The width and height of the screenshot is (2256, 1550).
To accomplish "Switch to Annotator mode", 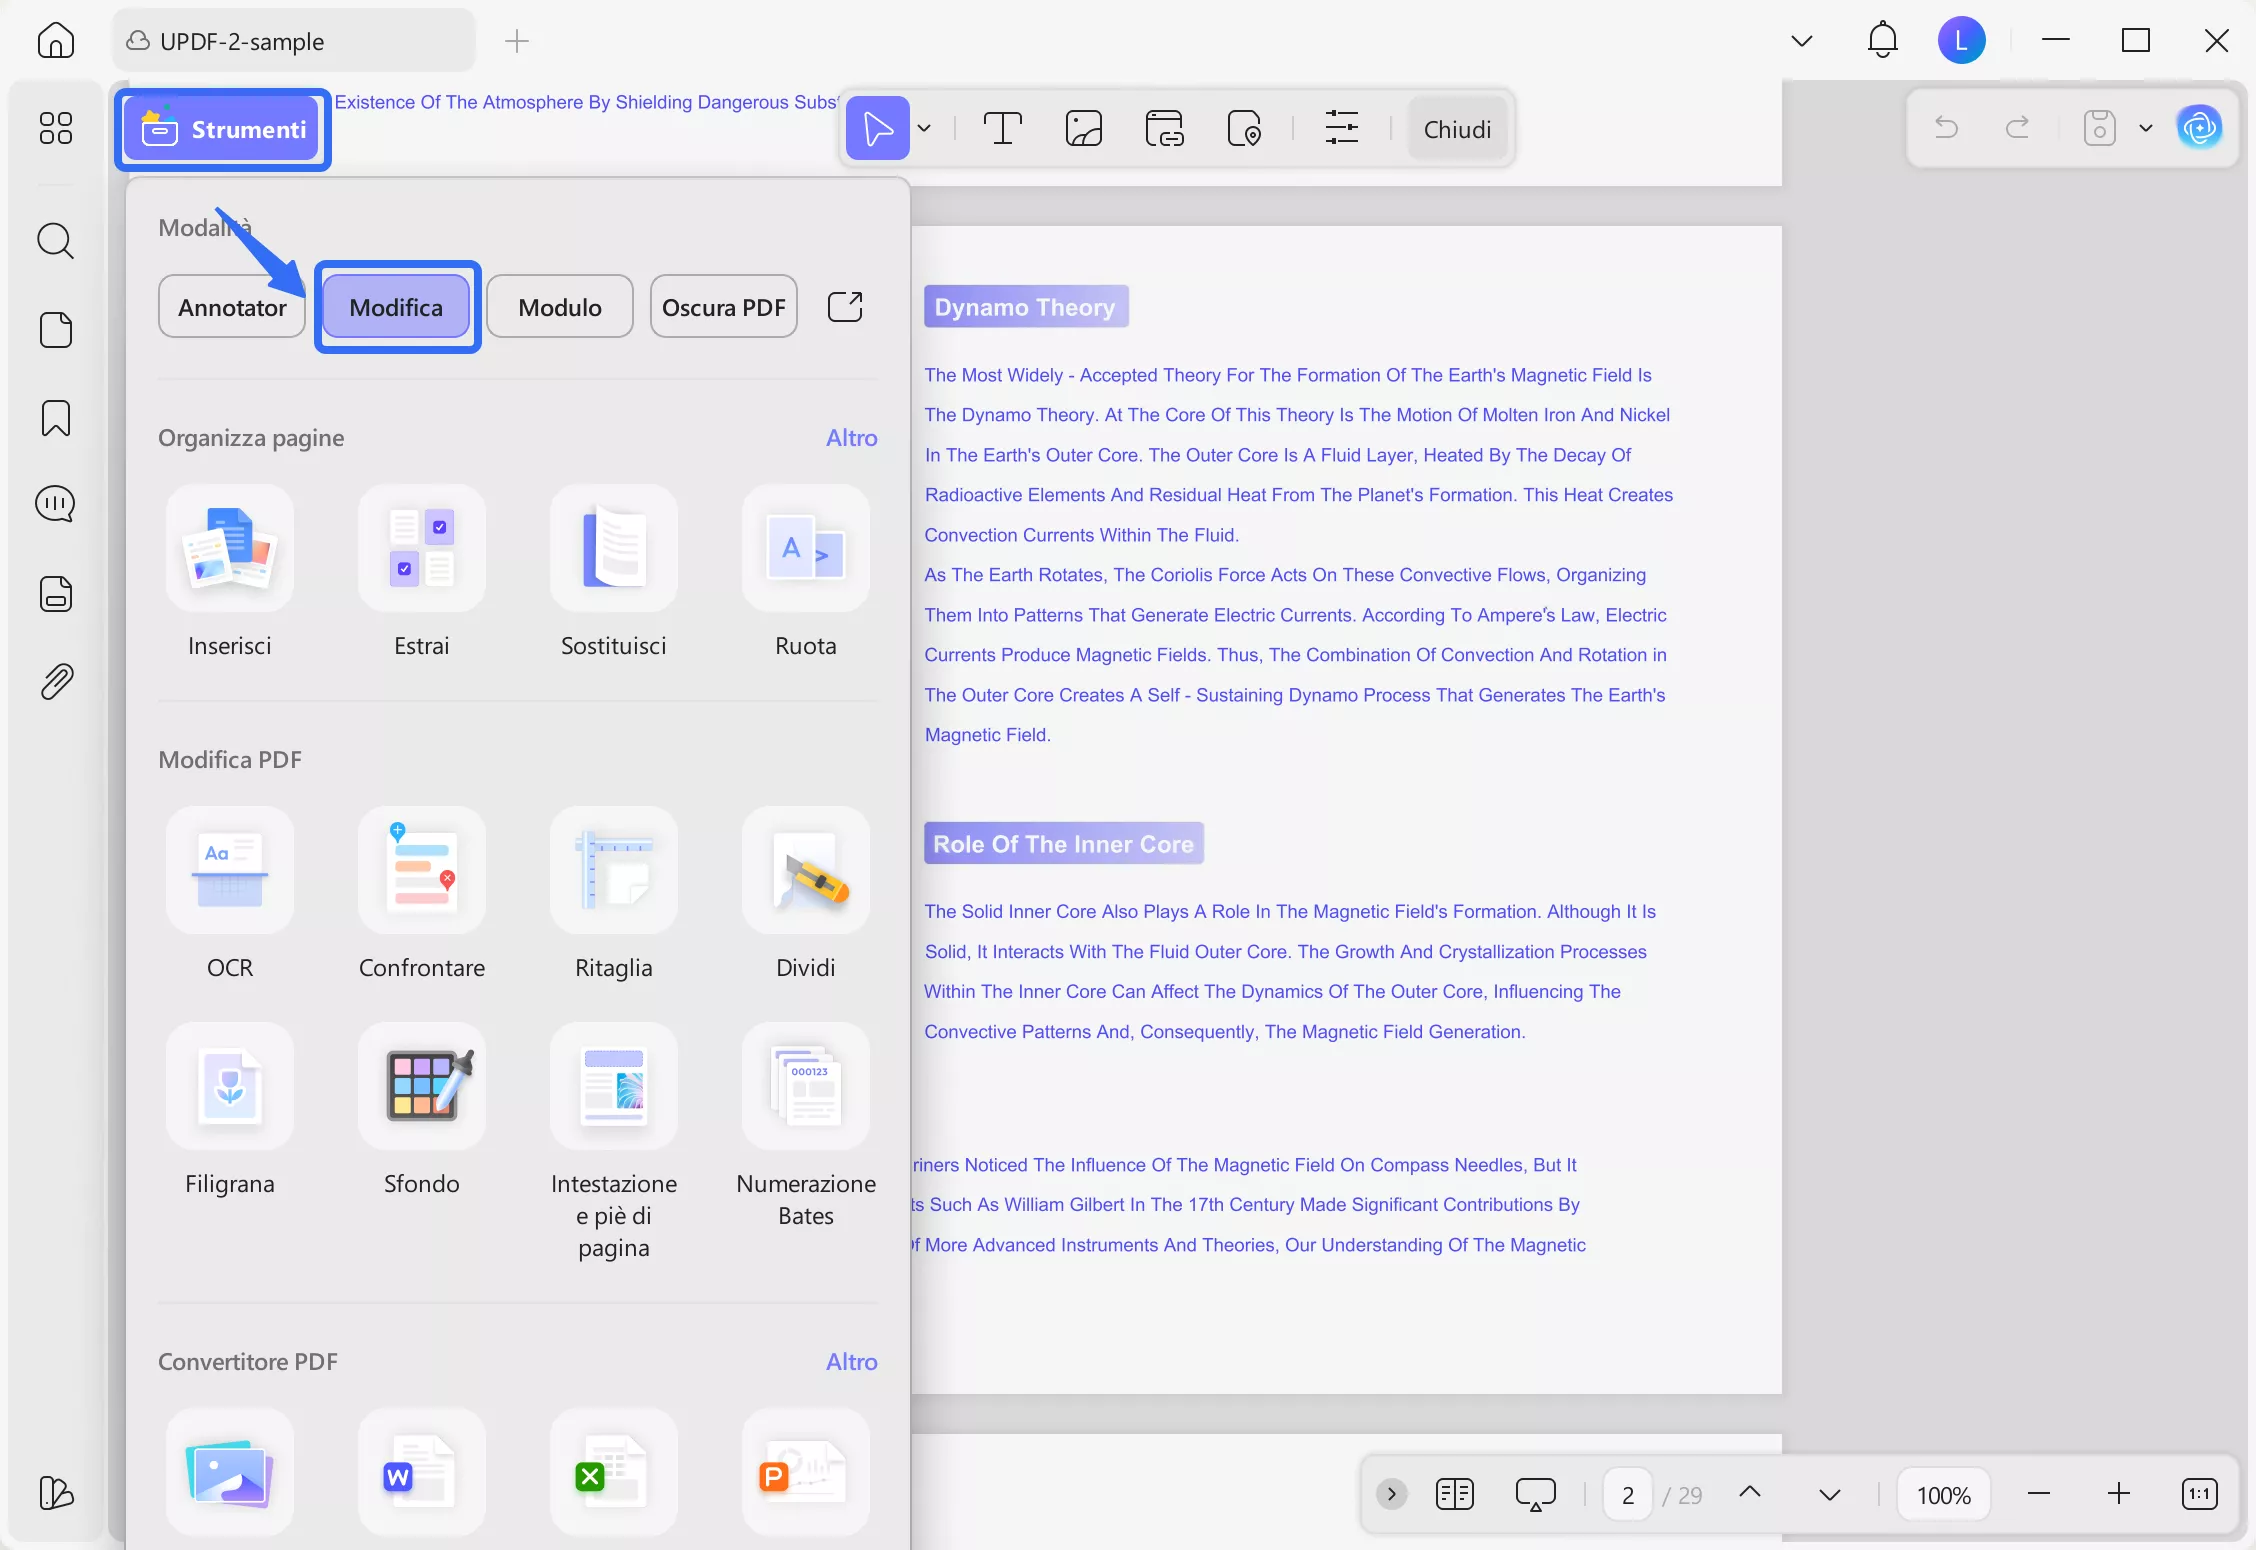I will pos(232,307).
